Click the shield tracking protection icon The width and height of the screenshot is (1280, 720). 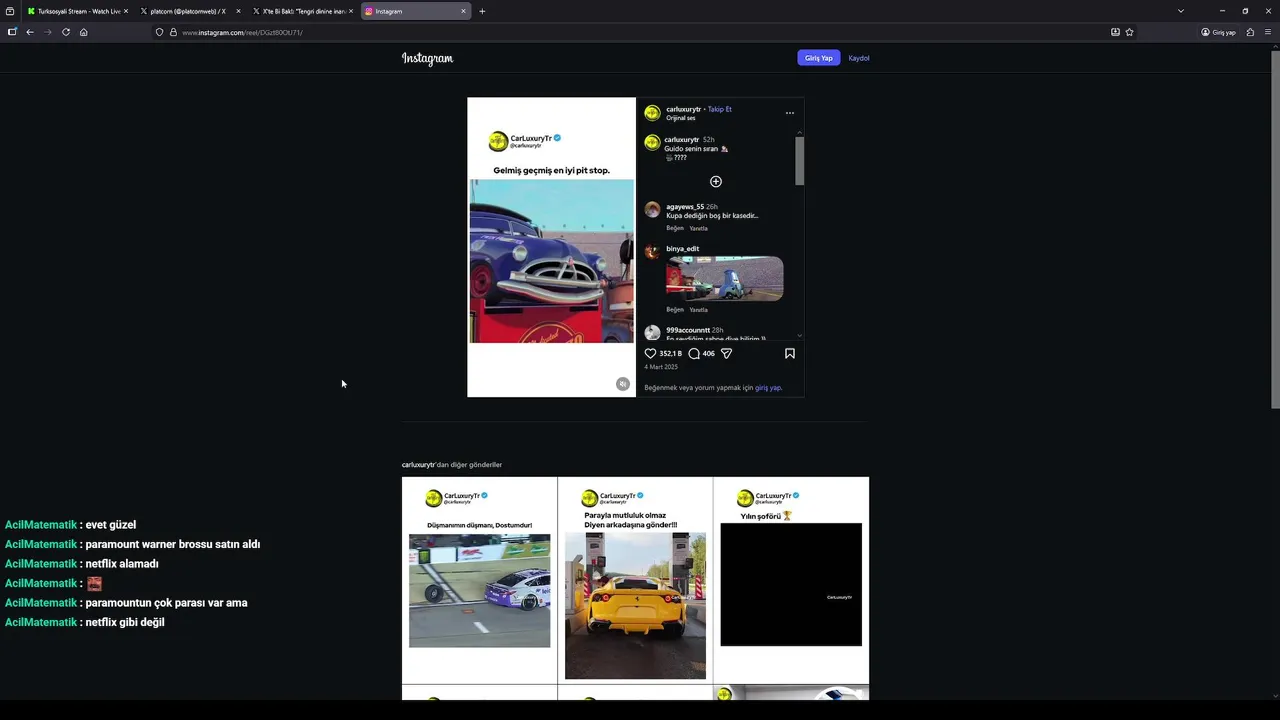coord(159,32)
